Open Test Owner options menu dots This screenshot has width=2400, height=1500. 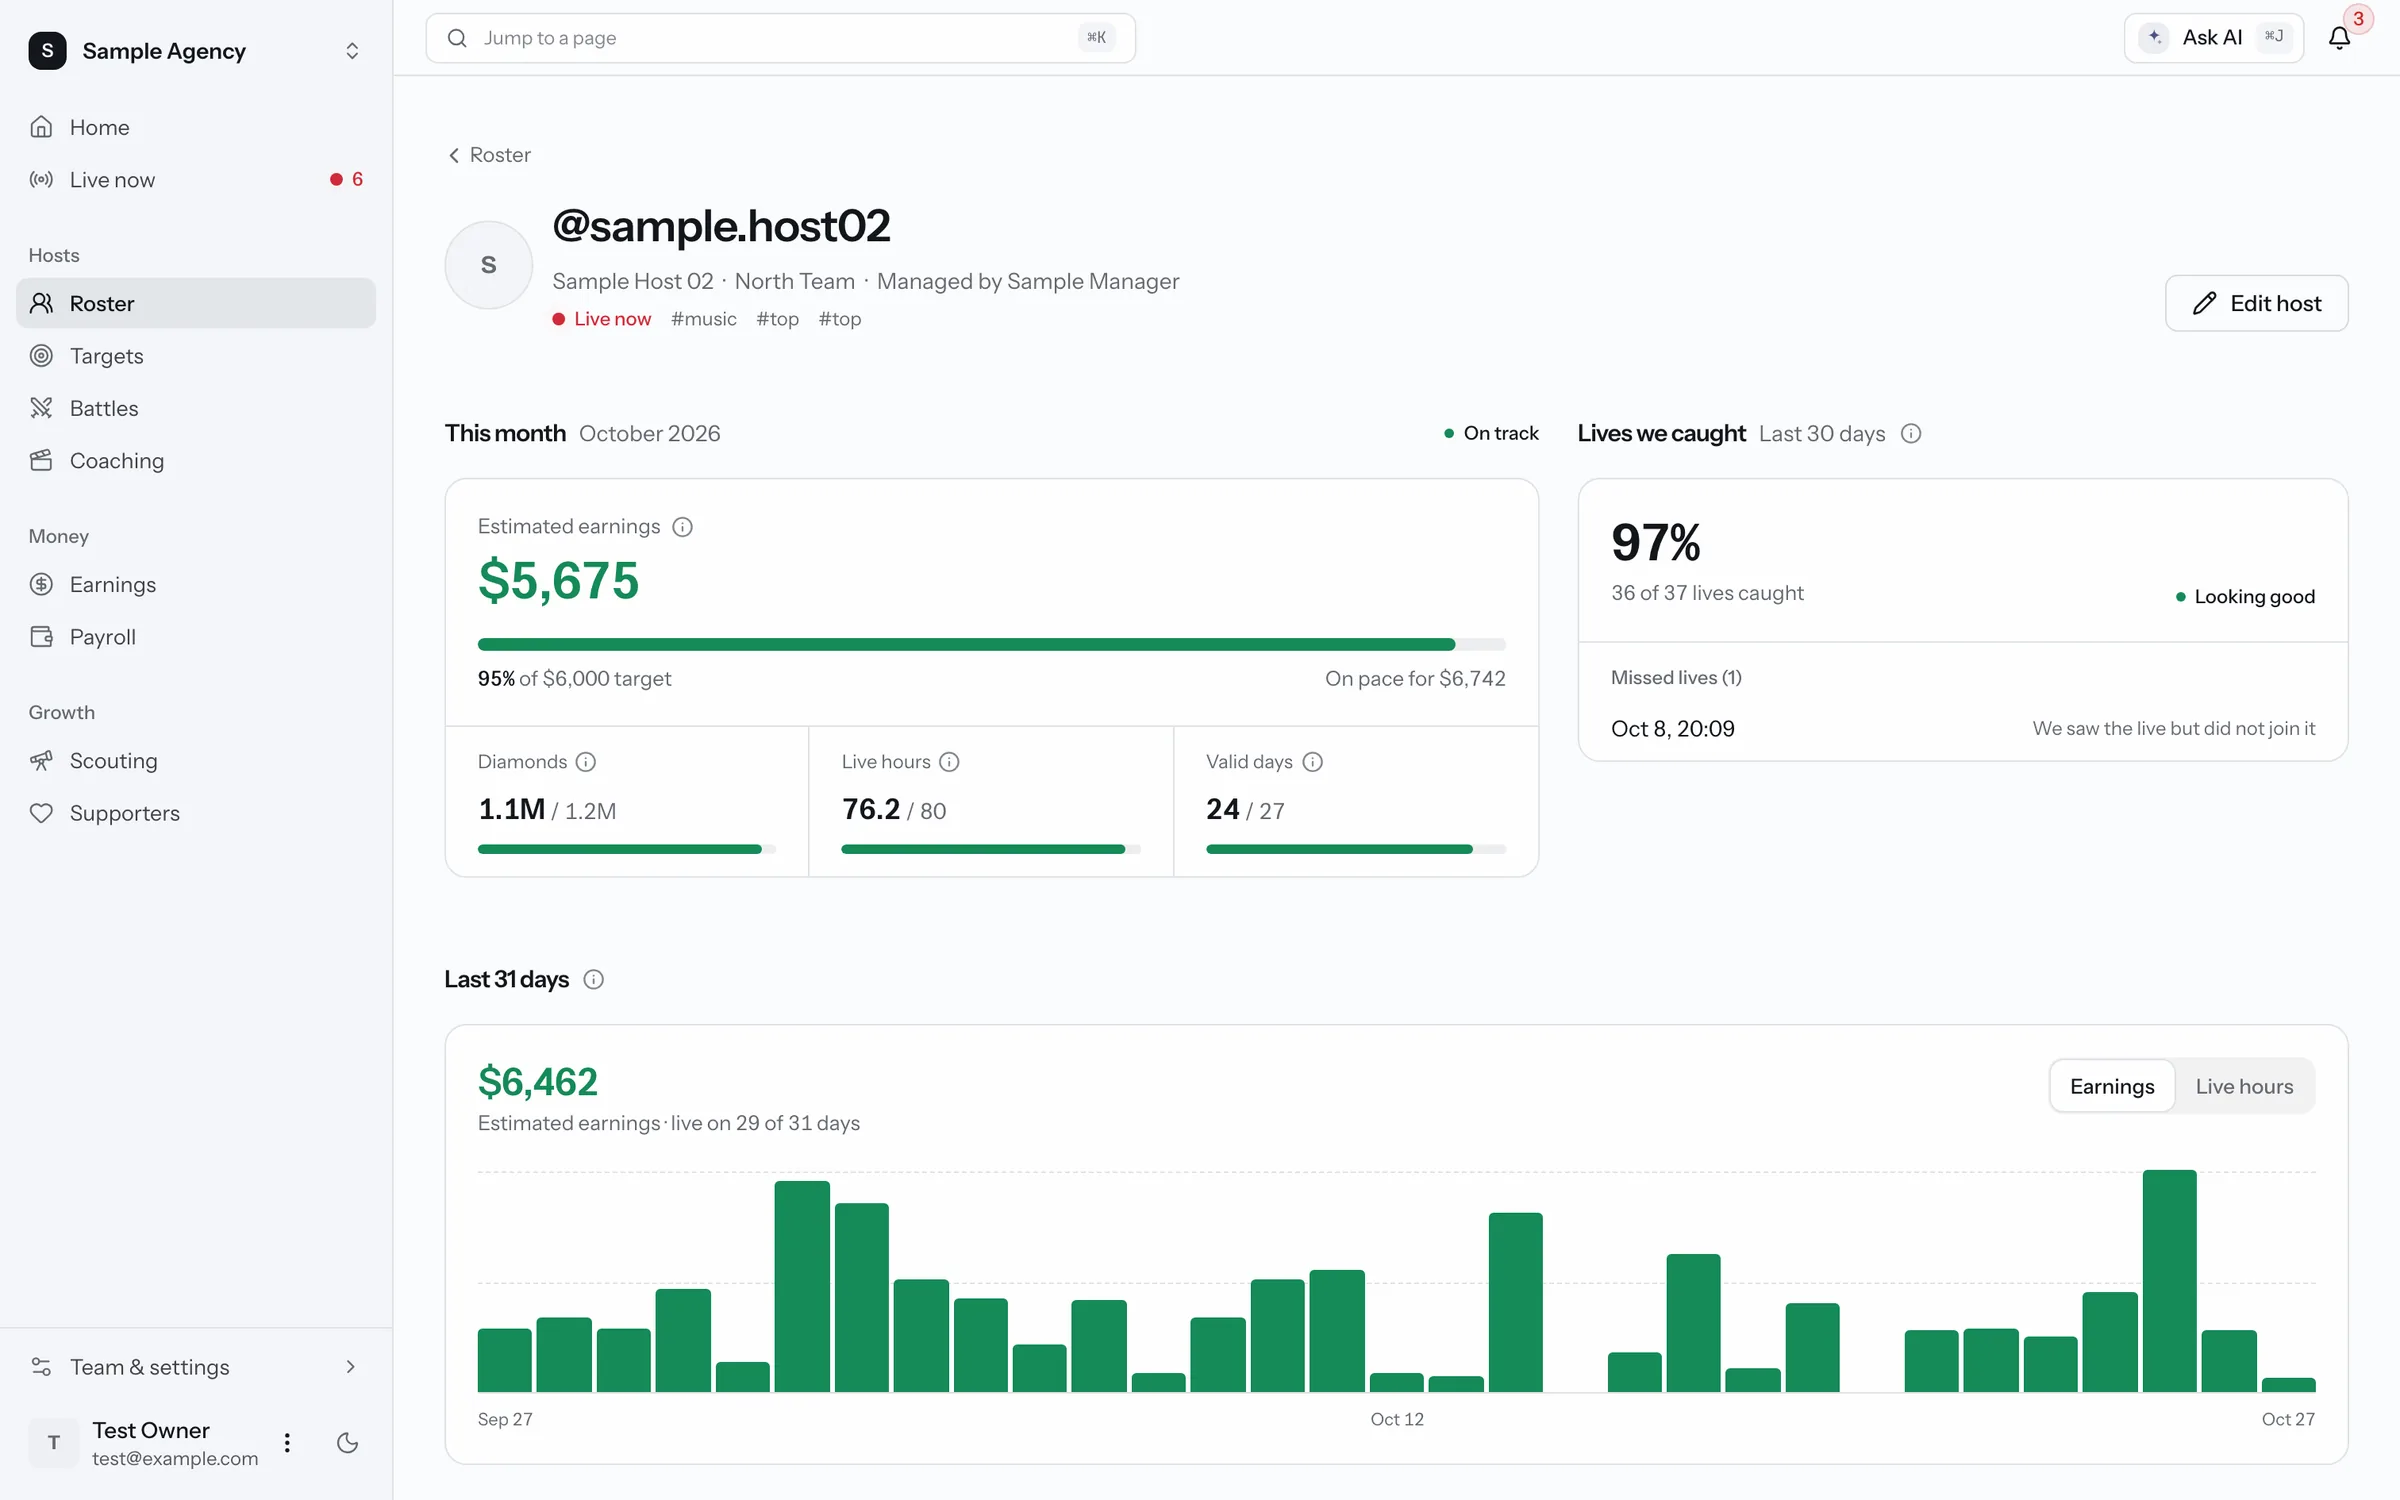(x=287, y=1443)
